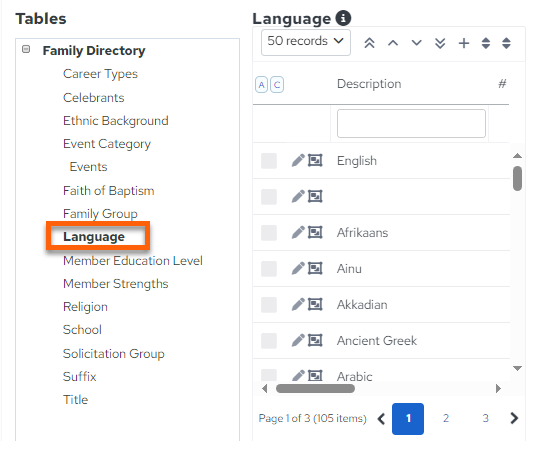Viewport: 545px width, 449px height.
Task: Tick the checkbox for English row
Action: [269, 161]
